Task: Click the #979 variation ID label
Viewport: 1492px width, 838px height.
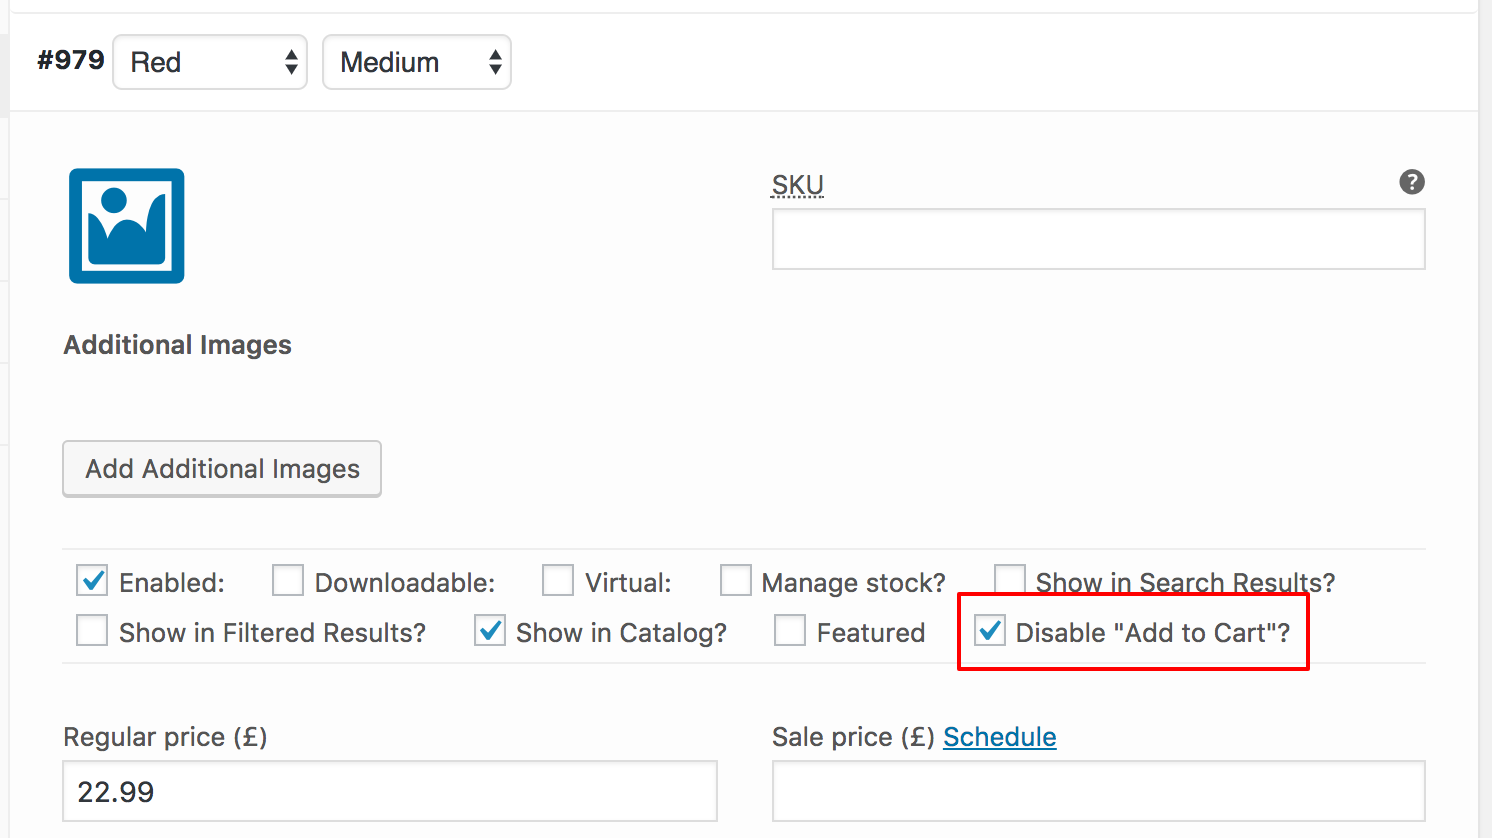Action: pos(70,60)
